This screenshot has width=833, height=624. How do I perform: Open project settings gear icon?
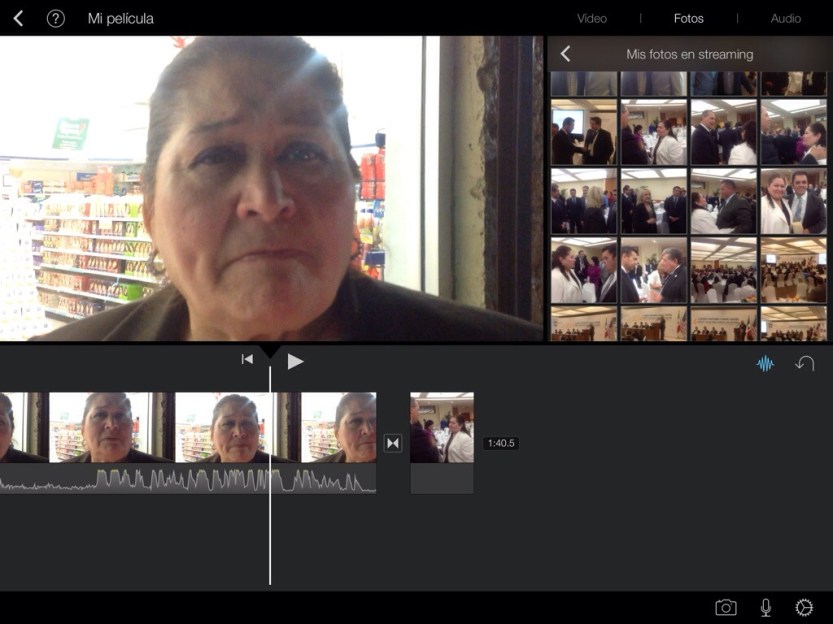(x=804, y=607)
